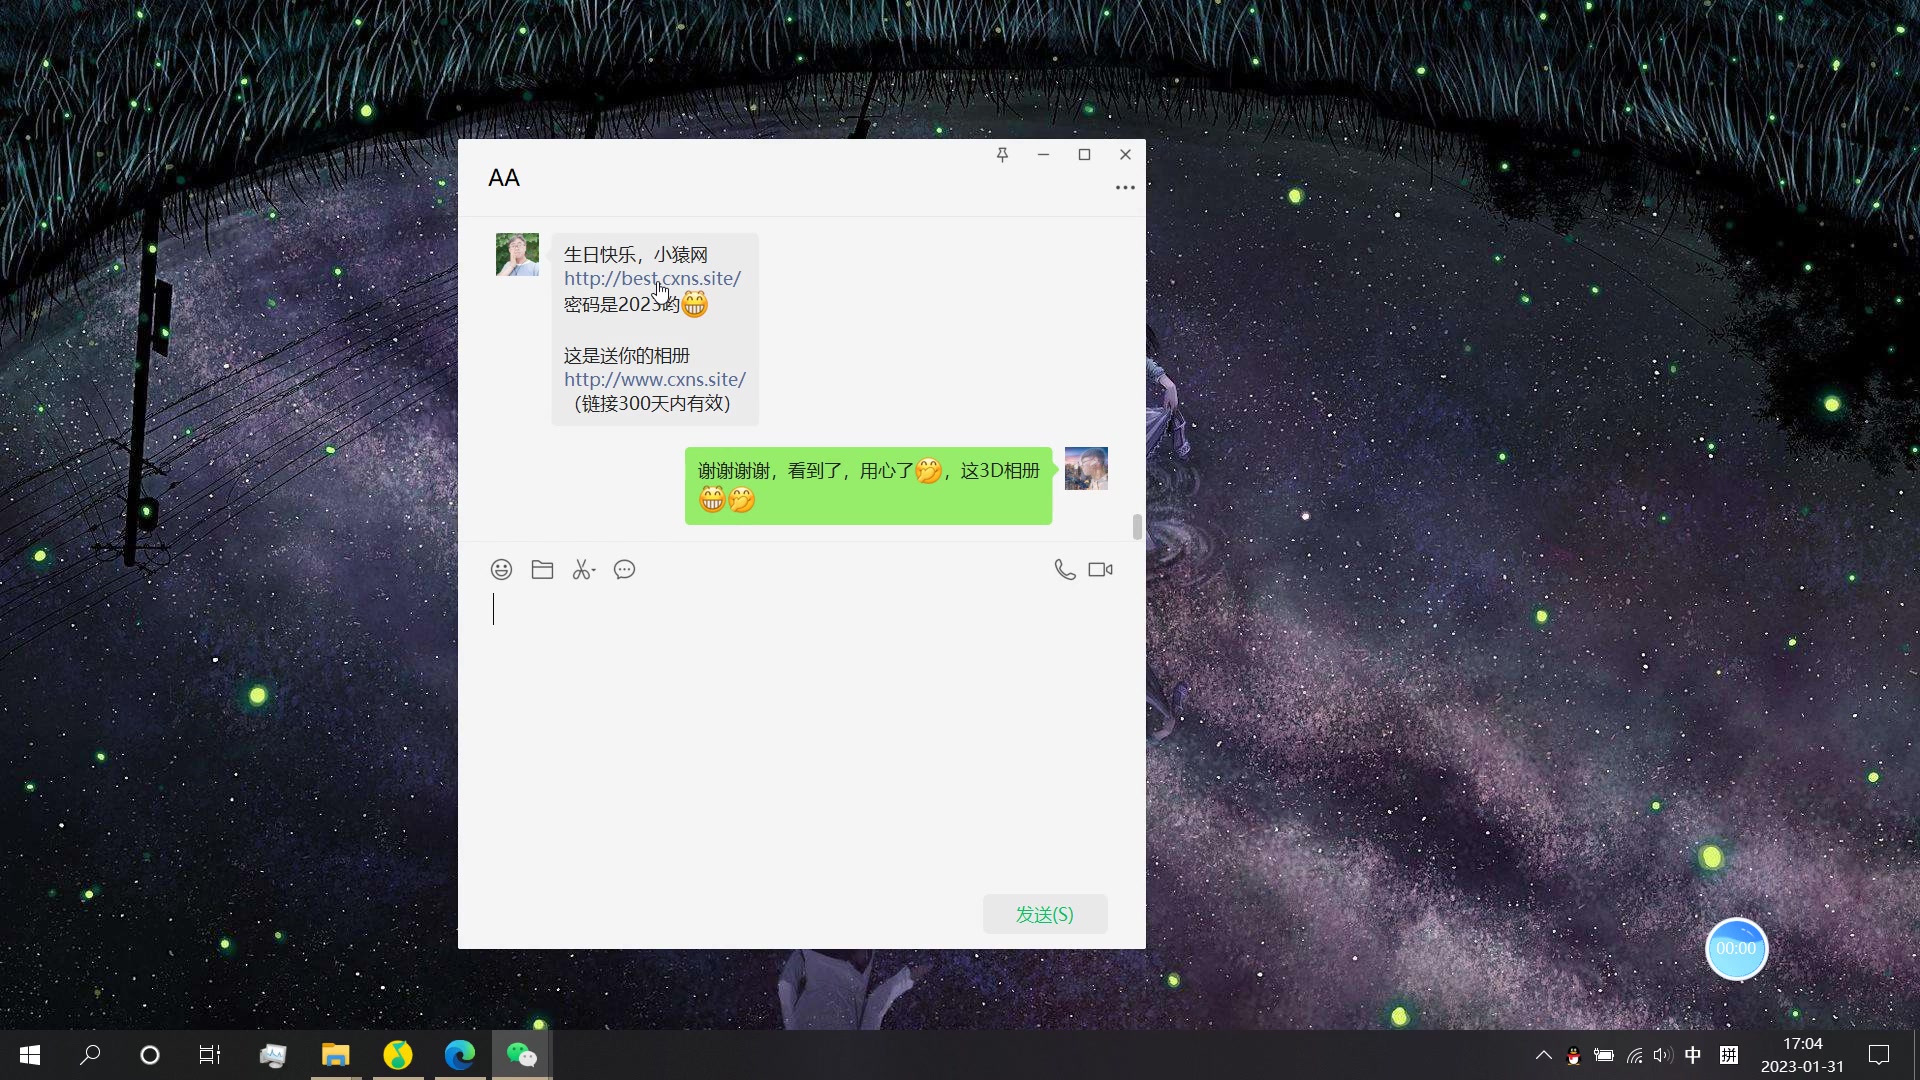Toggle the 中 input method indicator

(x=1693, y=1055)
